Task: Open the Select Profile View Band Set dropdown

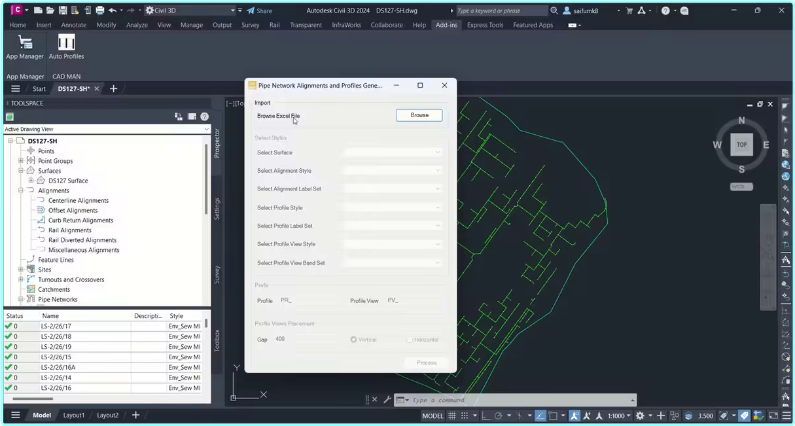Action: coord(392,263)
